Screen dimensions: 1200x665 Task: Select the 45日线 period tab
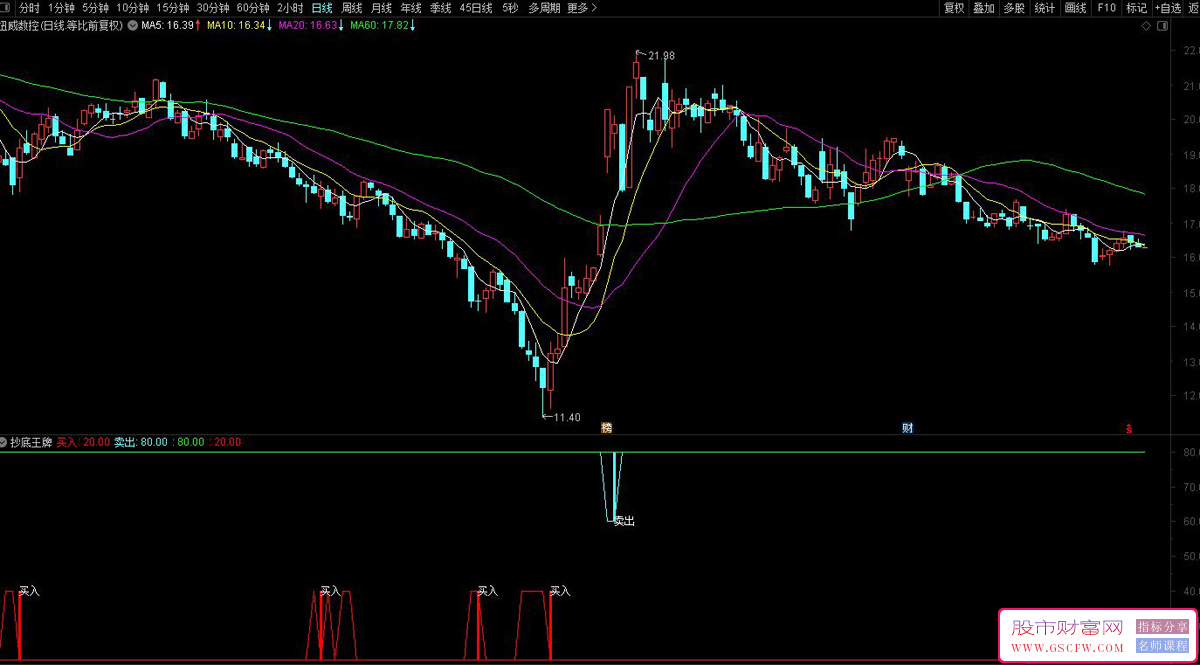pos(476,8)
